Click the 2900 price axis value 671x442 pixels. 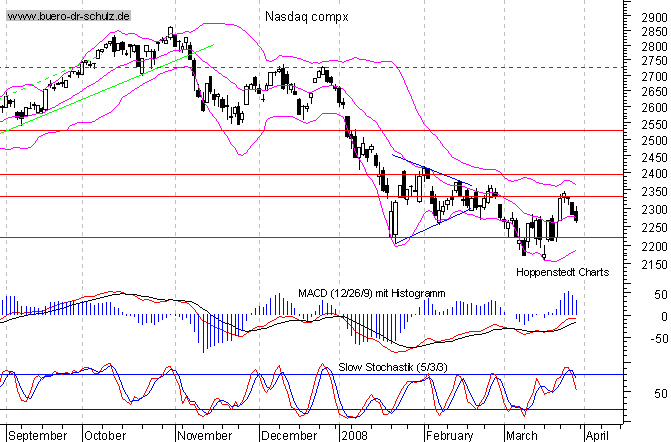click(x=654, y=18)
